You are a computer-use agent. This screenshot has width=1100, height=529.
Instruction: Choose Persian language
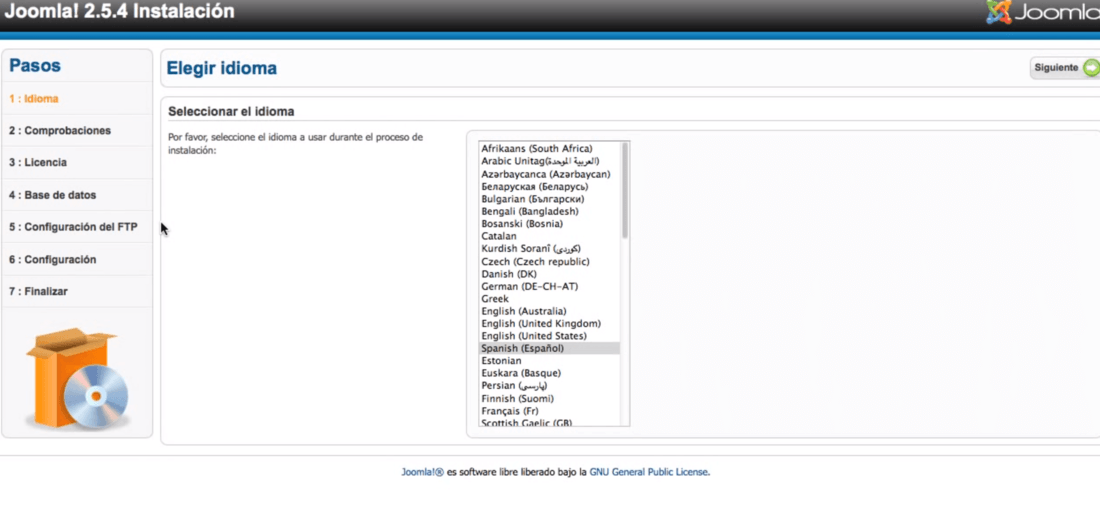549,386
